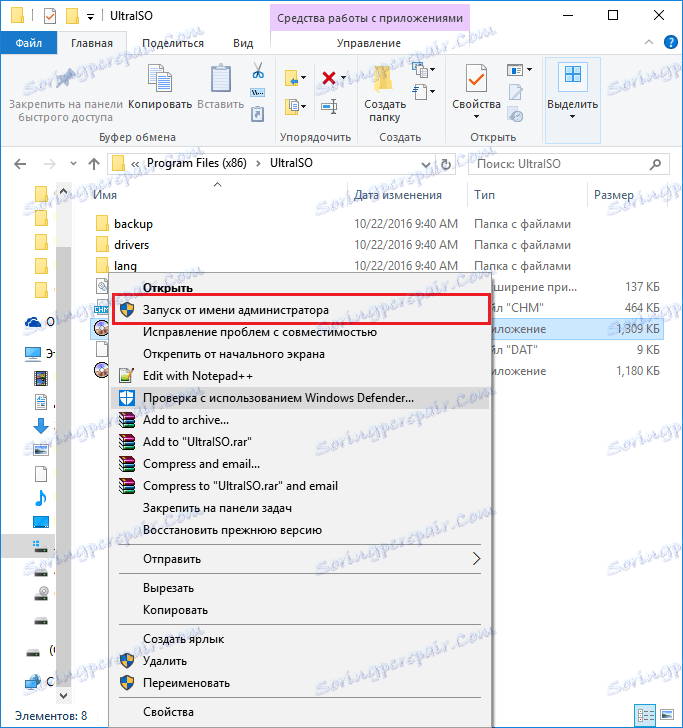Click the Back navigation arrow
683x728 pixels.
(x=20, y=164)
